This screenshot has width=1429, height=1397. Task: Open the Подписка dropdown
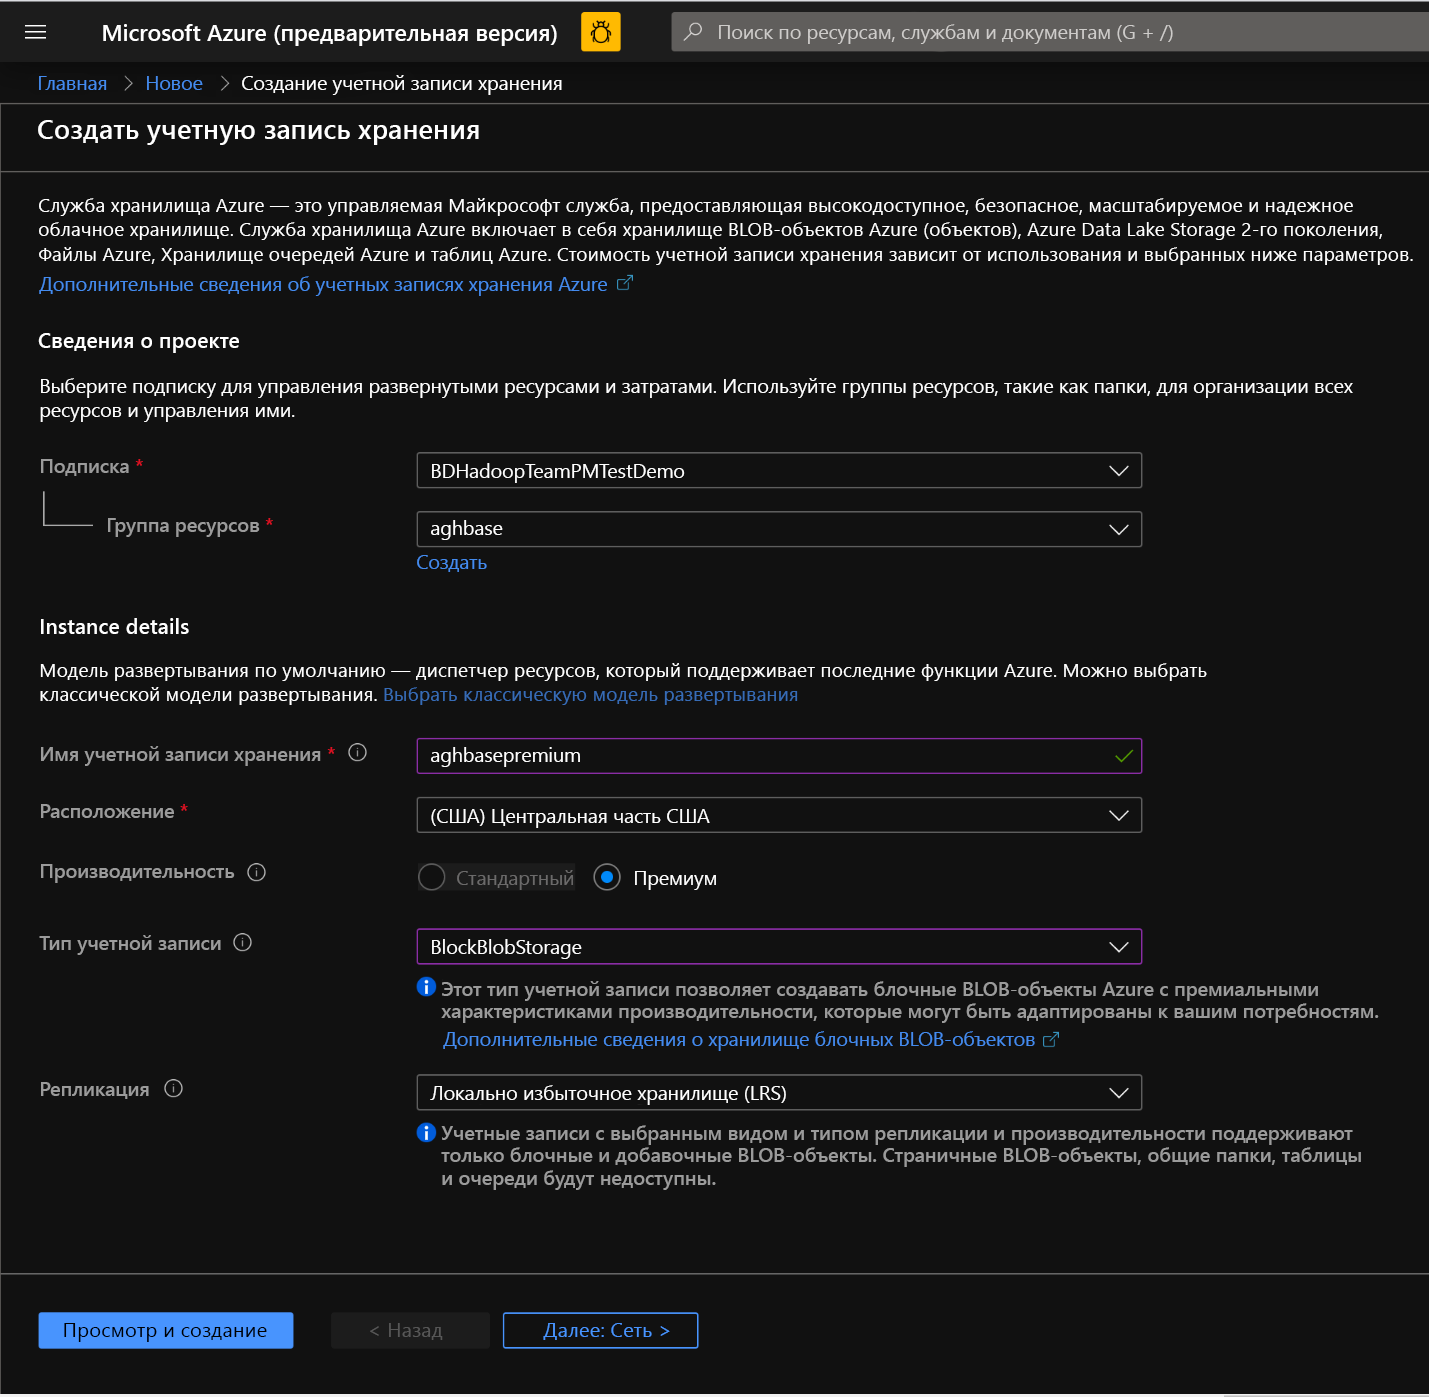click(779, 471)
